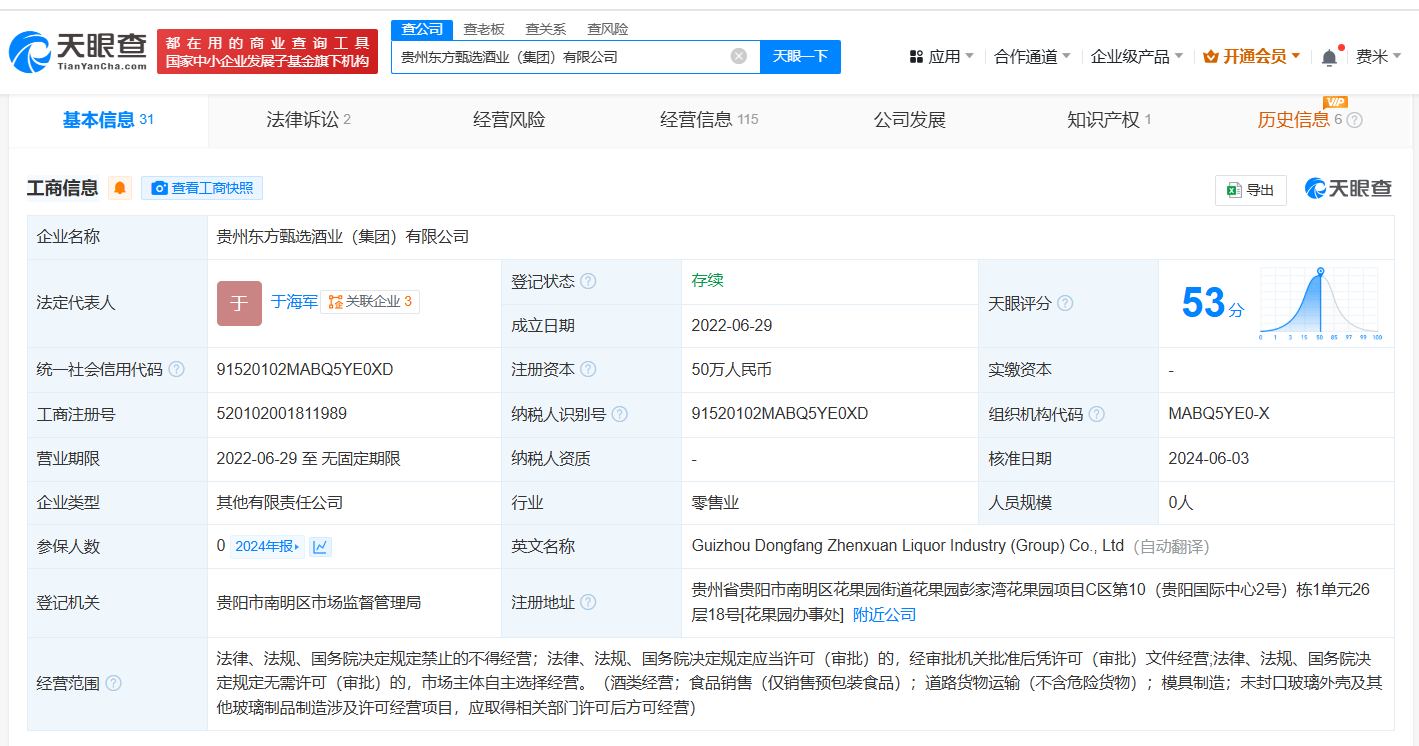This screenshot has width=1419, height=746.
Task: Click the notification bell in header
Action: (1329, 57)
